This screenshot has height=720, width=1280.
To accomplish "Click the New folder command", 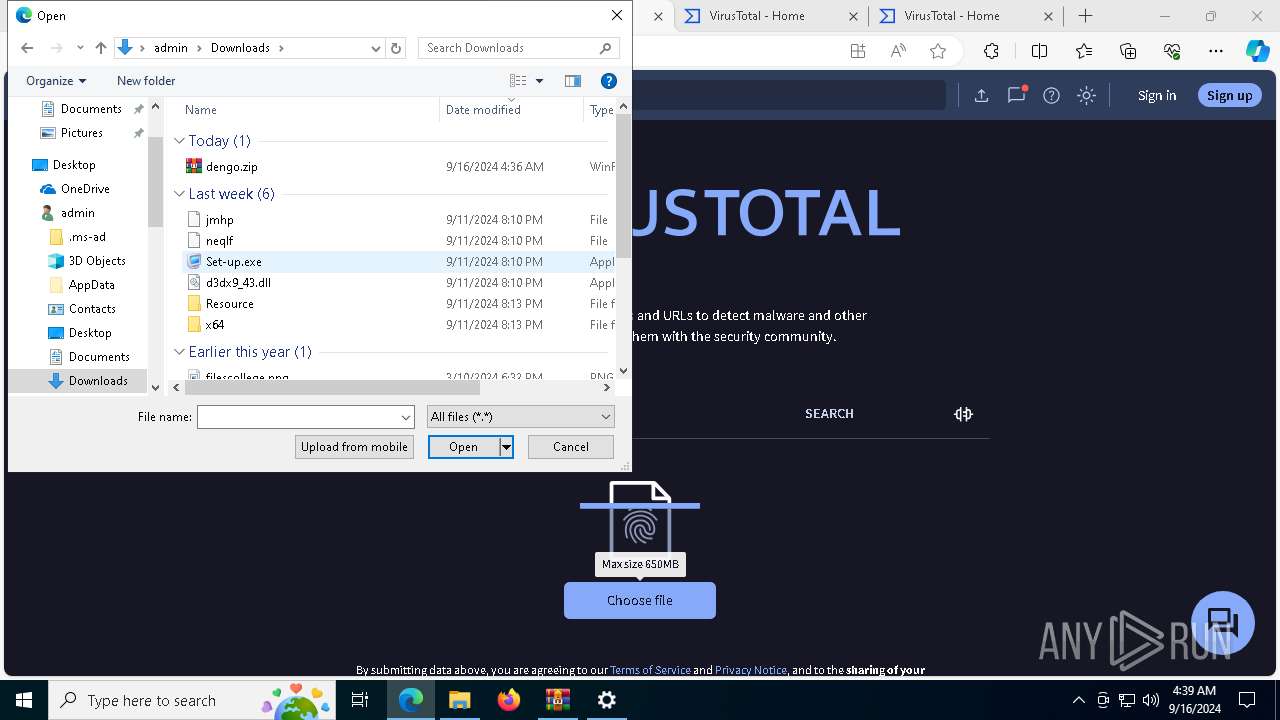I will (146, 81).
